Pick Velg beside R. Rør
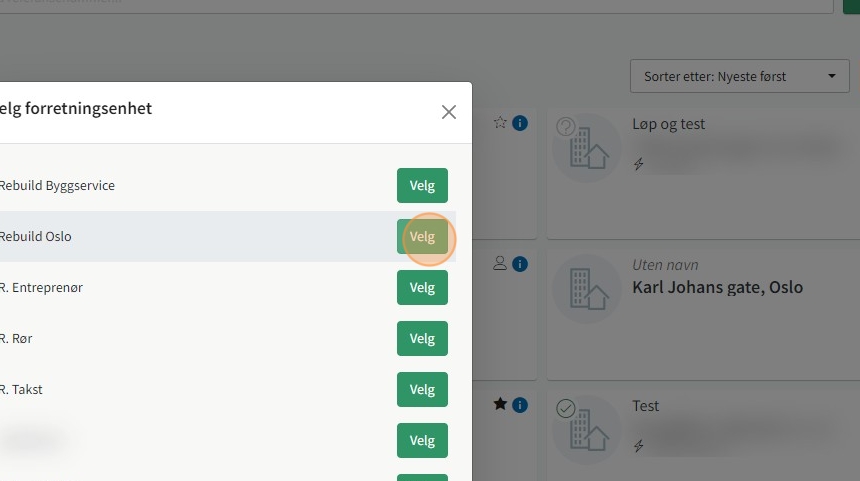The height and width of the screenshot is (481, 860). coord(422,338)
